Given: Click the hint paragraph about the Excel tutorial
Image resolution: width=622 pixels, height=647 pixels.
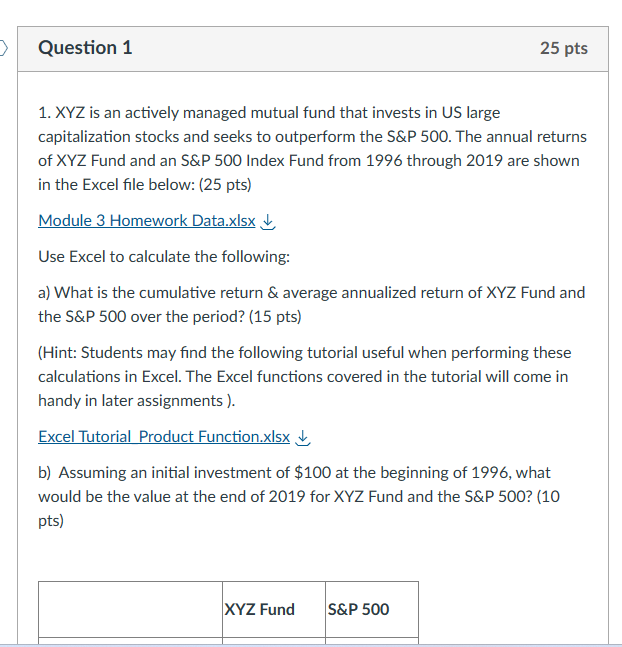Looking at the screenshot, I should [x=305, y=377].
